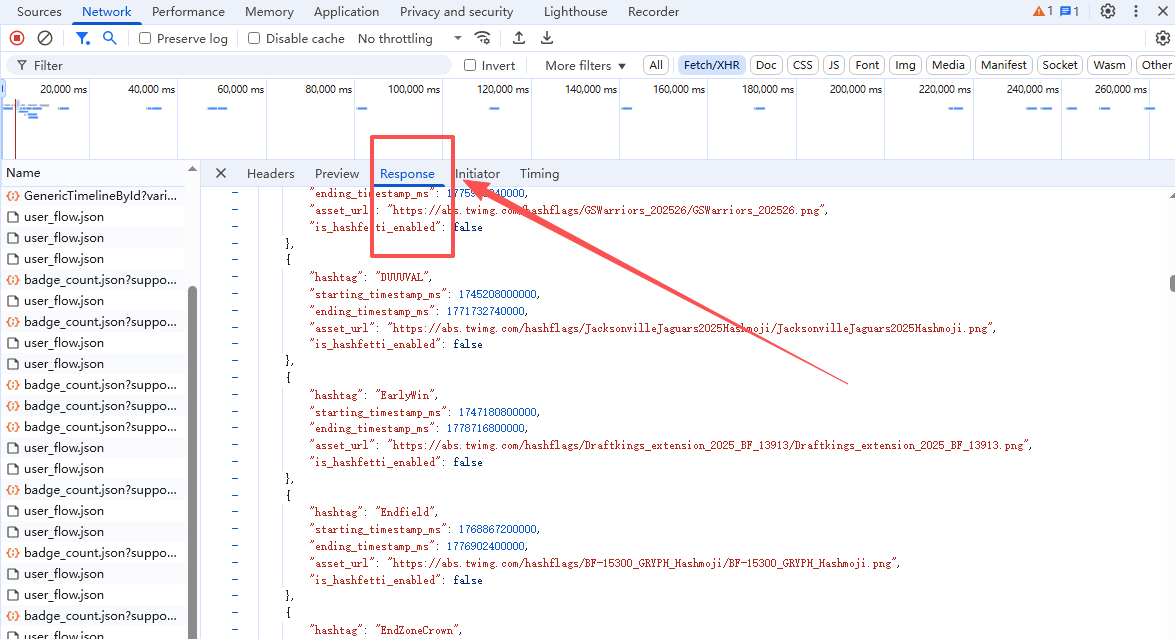The height and width of the screenshot is (639, 1175).
Task: Switch to the Sources panel
Action: pyautogui.click(x=39, y=11)
